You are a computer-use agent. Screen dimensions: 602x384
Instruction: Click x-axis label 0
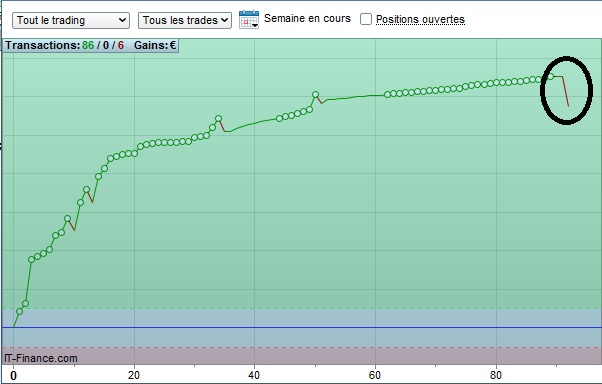pyautogui.click(x=13, y=376)
